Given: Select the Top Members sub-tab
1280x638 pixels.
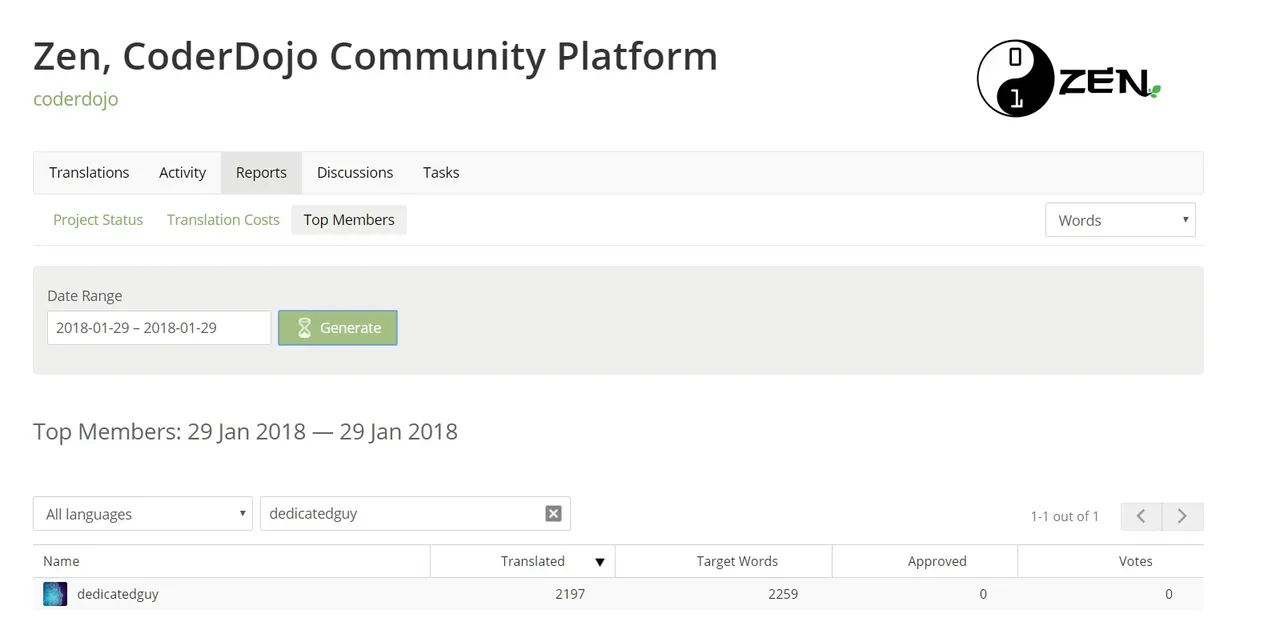Looking at the screenshot, I should (x=349, y=220).
